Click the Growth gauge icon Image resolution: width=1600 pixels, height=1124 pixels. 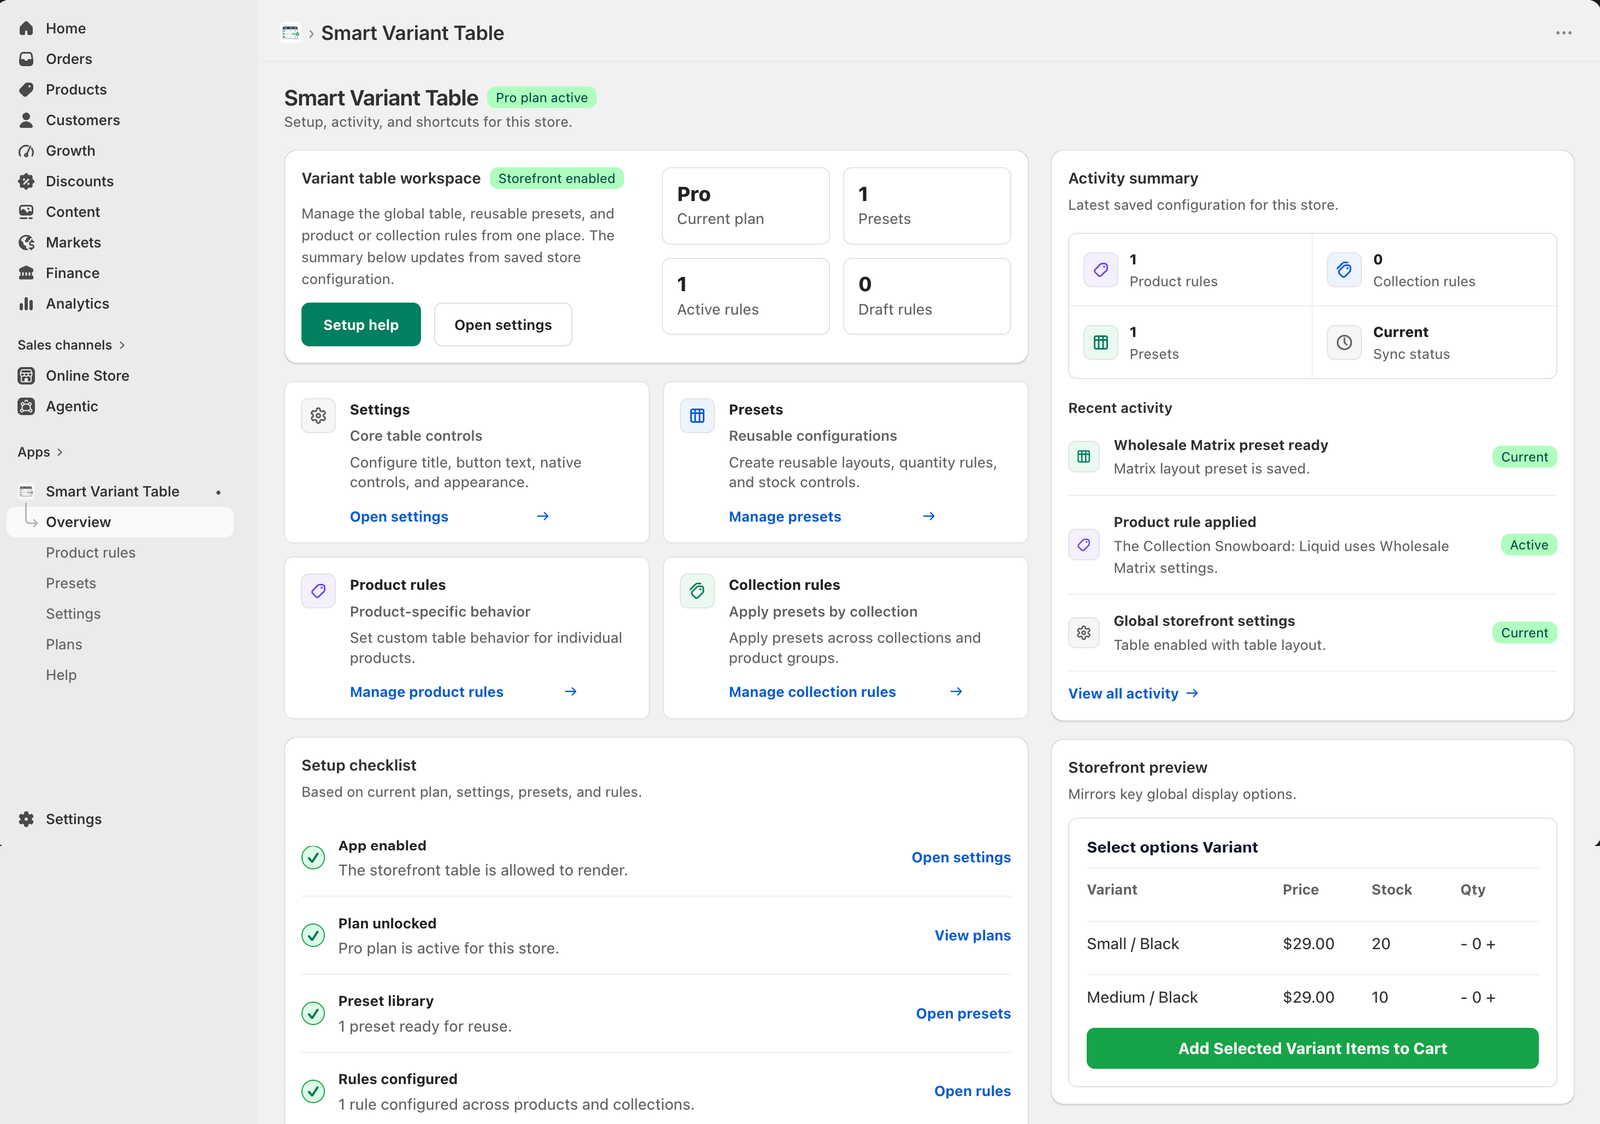pos(26,151)
